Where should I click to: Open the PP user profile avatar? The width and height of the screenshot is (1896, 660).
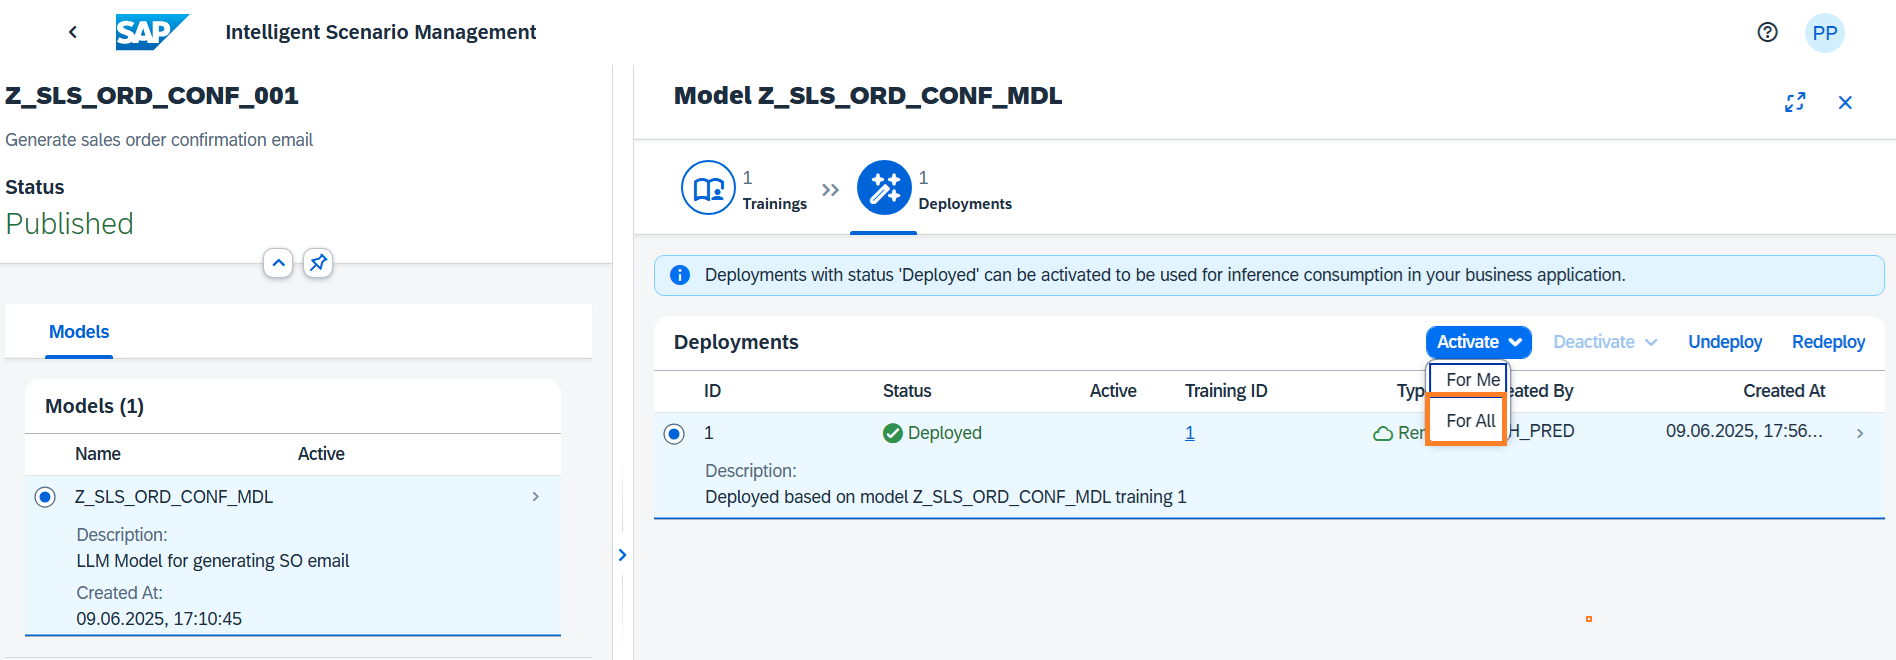click(x=1824, y=33)
